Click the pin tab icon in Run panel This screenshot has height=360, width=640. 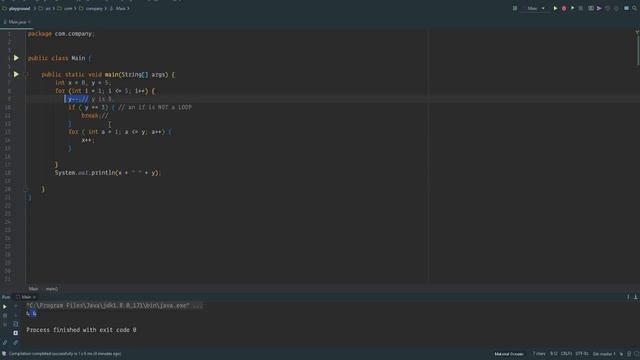16,342
